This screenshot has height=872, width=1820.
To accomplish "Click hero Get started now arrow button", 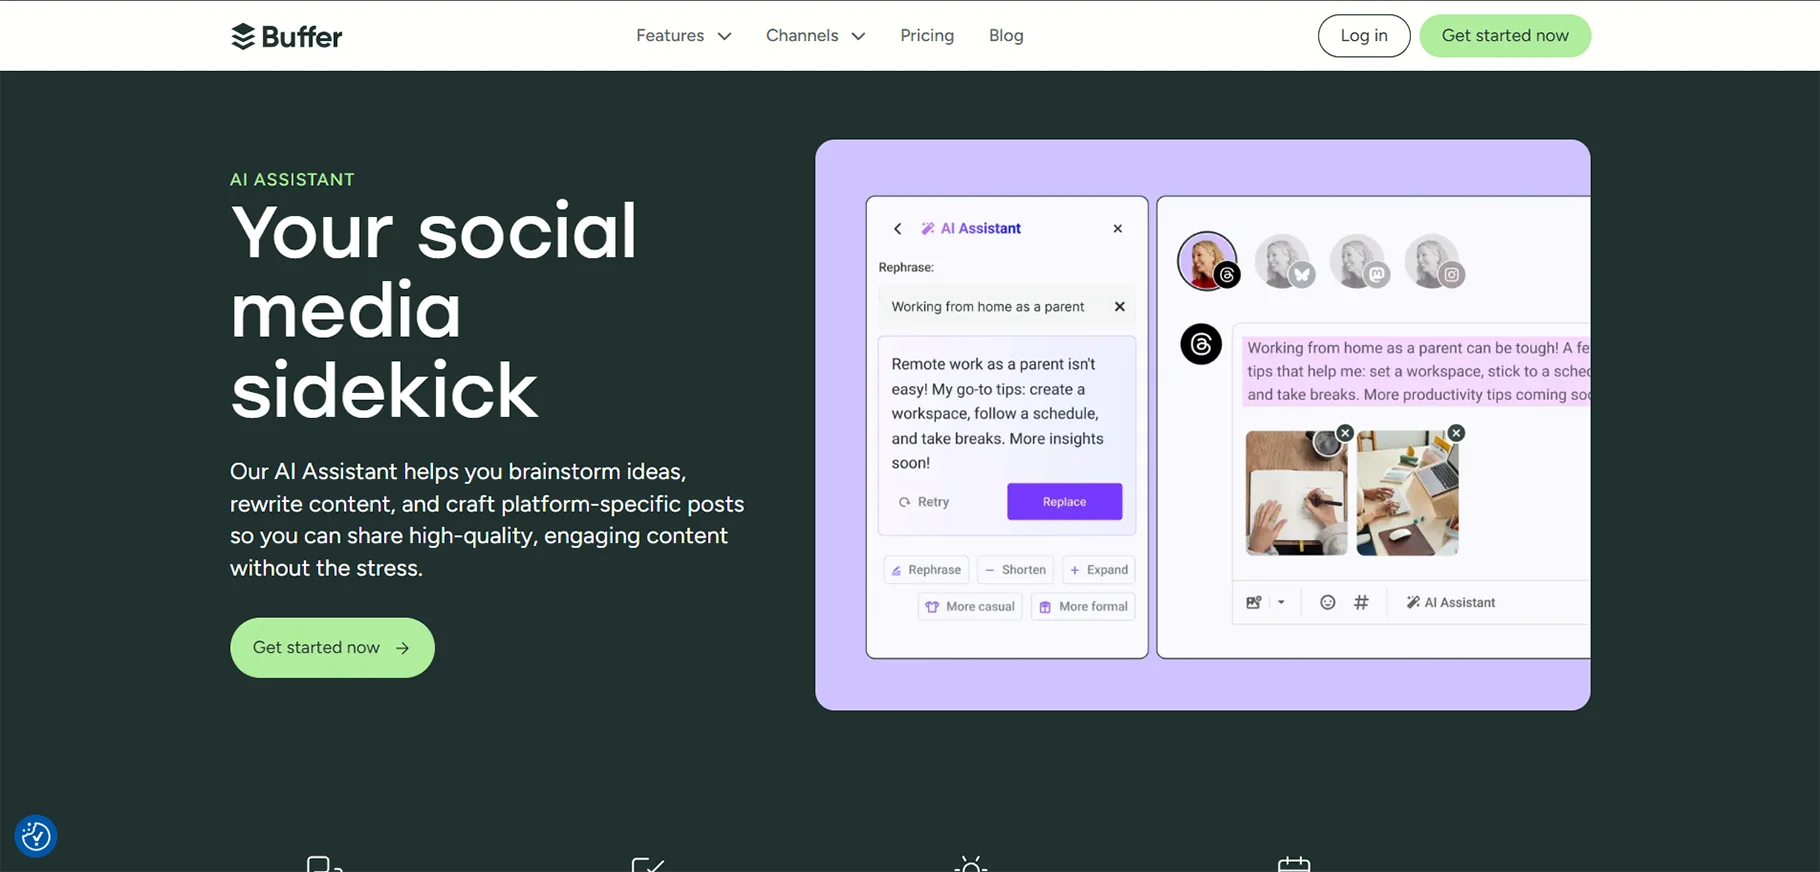I will (332, 648).
